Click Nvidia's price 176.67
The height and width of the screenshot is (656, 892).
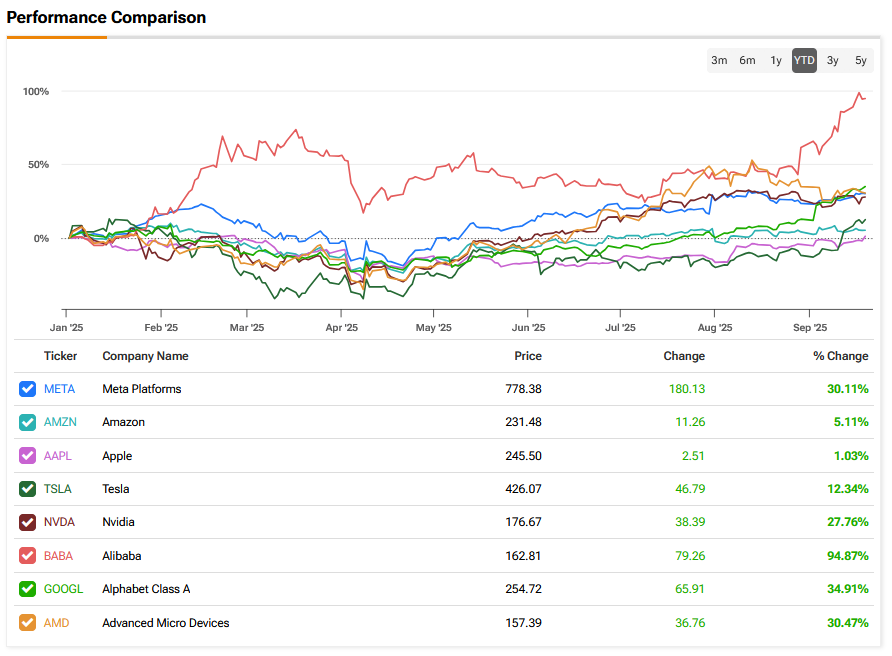pyautogui.click(x=523, y=522)
